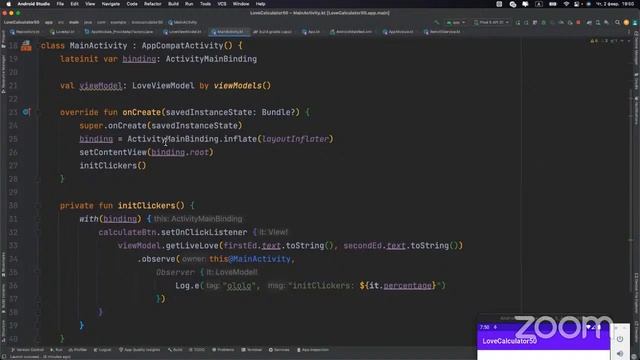Open the Logcat tool window
This screenshot has width=640, height=360.
tap(102, 350)
